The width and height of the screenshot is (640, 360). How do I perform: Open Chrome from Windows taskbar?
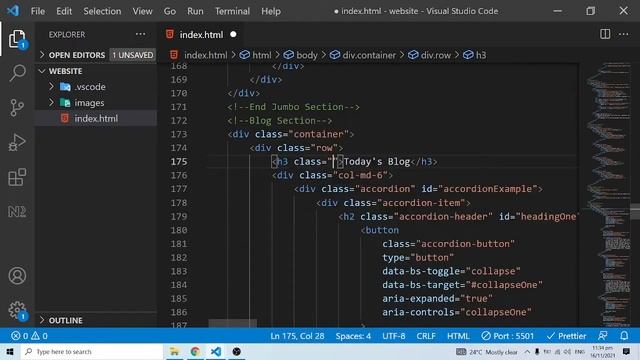[x=195, y=351]
